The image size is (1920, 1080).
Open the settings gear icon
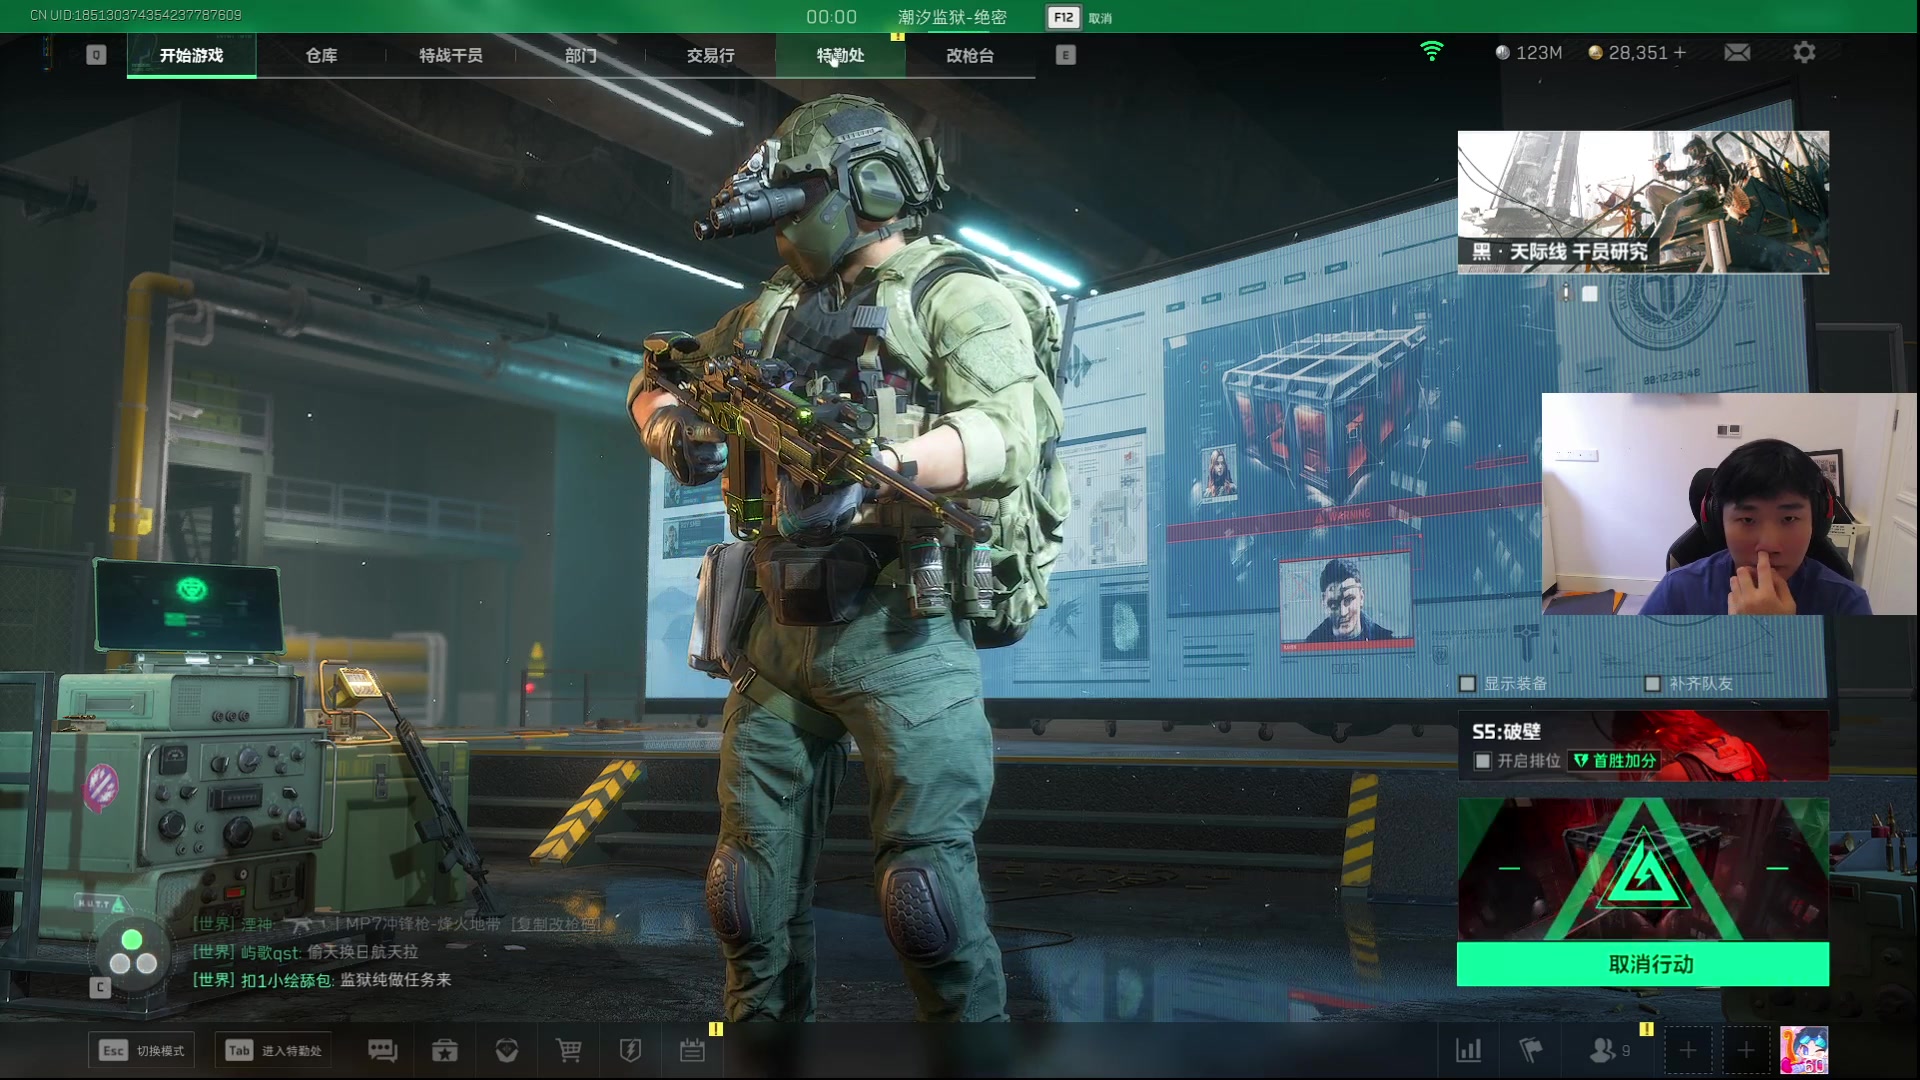(1804, 52)
